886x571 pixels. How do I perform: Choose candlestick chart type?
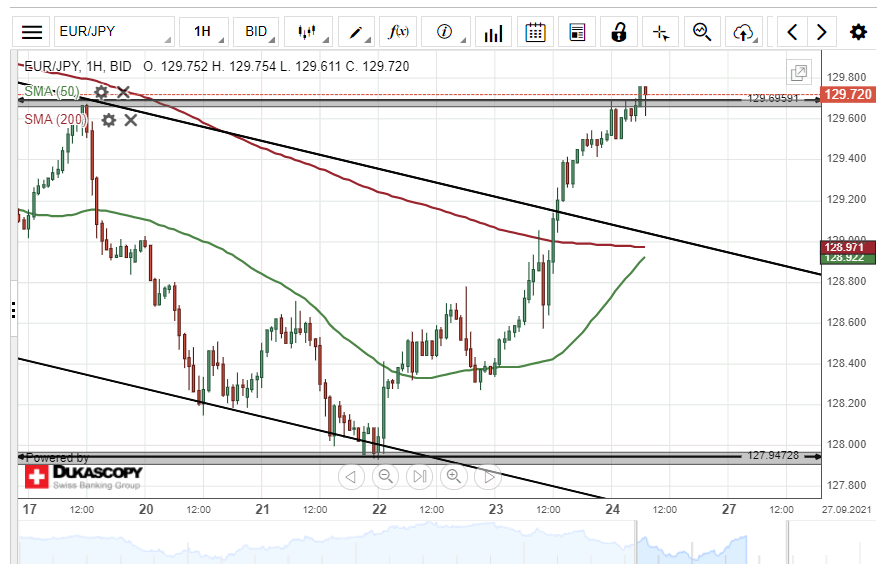coord(308,32)
